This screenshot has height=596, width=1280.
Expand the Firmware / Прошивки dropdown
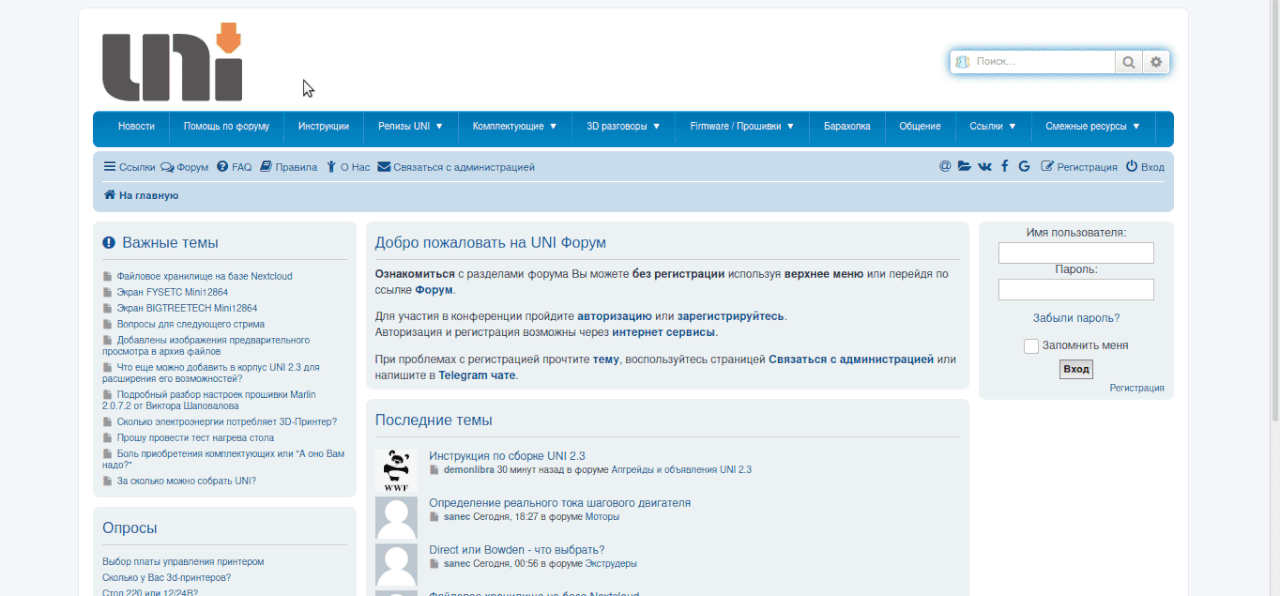(742, 126)
